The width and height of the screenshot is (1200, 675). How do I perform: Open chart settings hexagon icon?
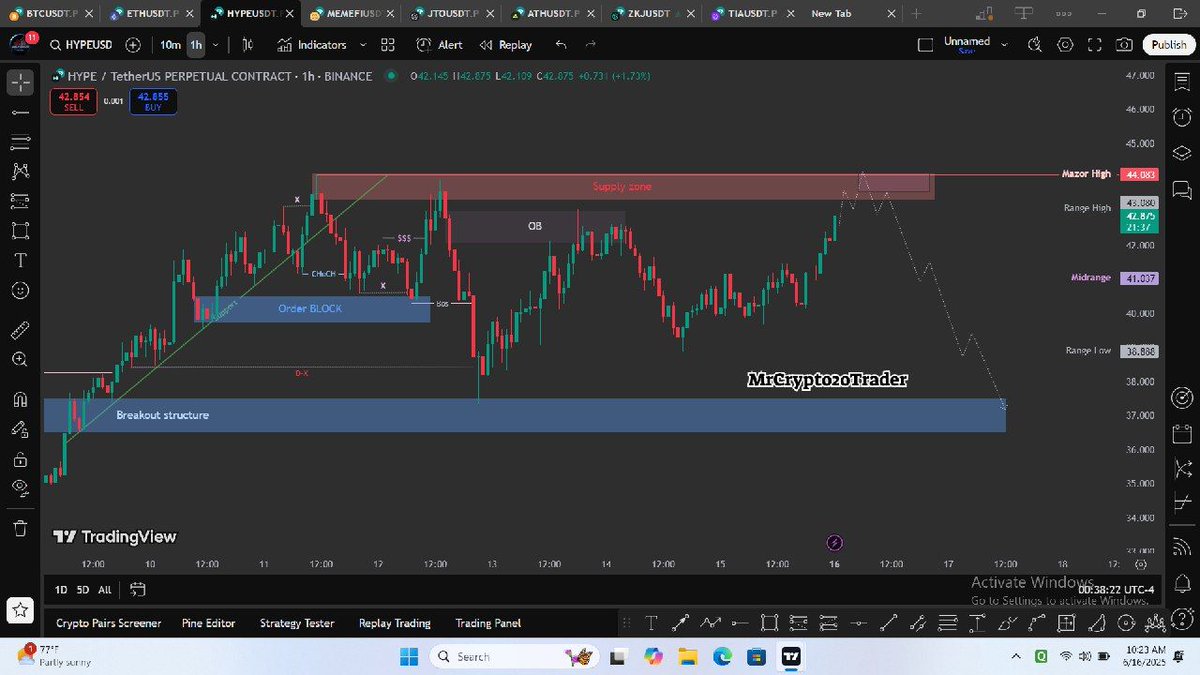1065,45
